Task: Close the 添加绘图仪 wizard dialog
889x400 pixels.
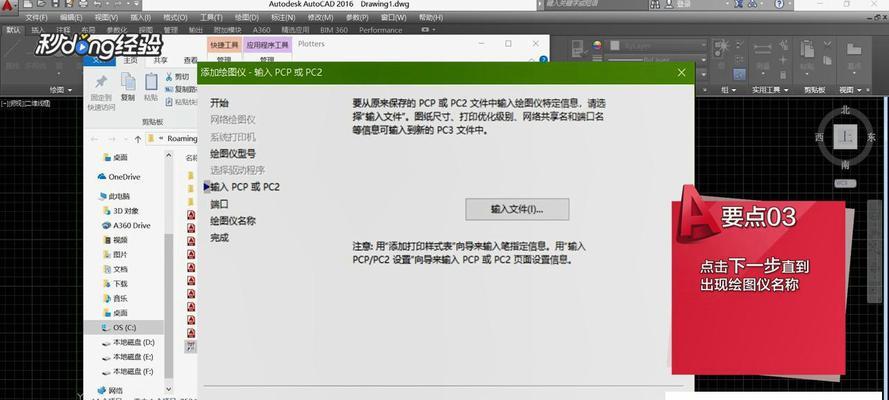Action: pos(681,73)
